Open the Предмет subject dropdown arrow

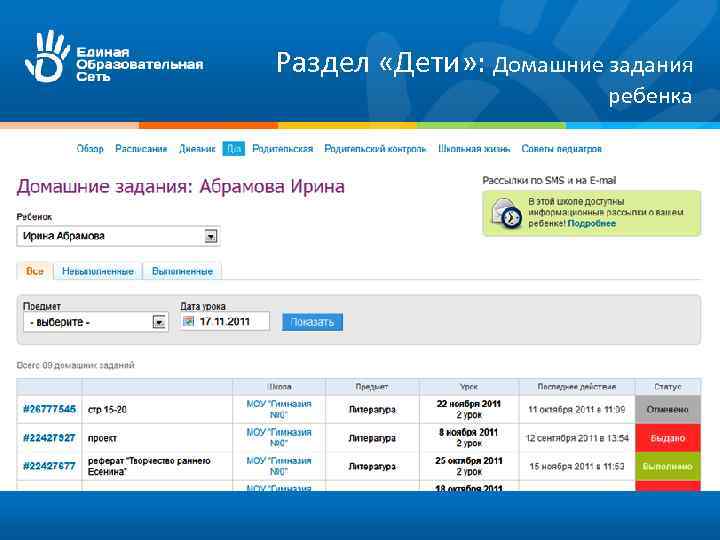pos(158,322)
